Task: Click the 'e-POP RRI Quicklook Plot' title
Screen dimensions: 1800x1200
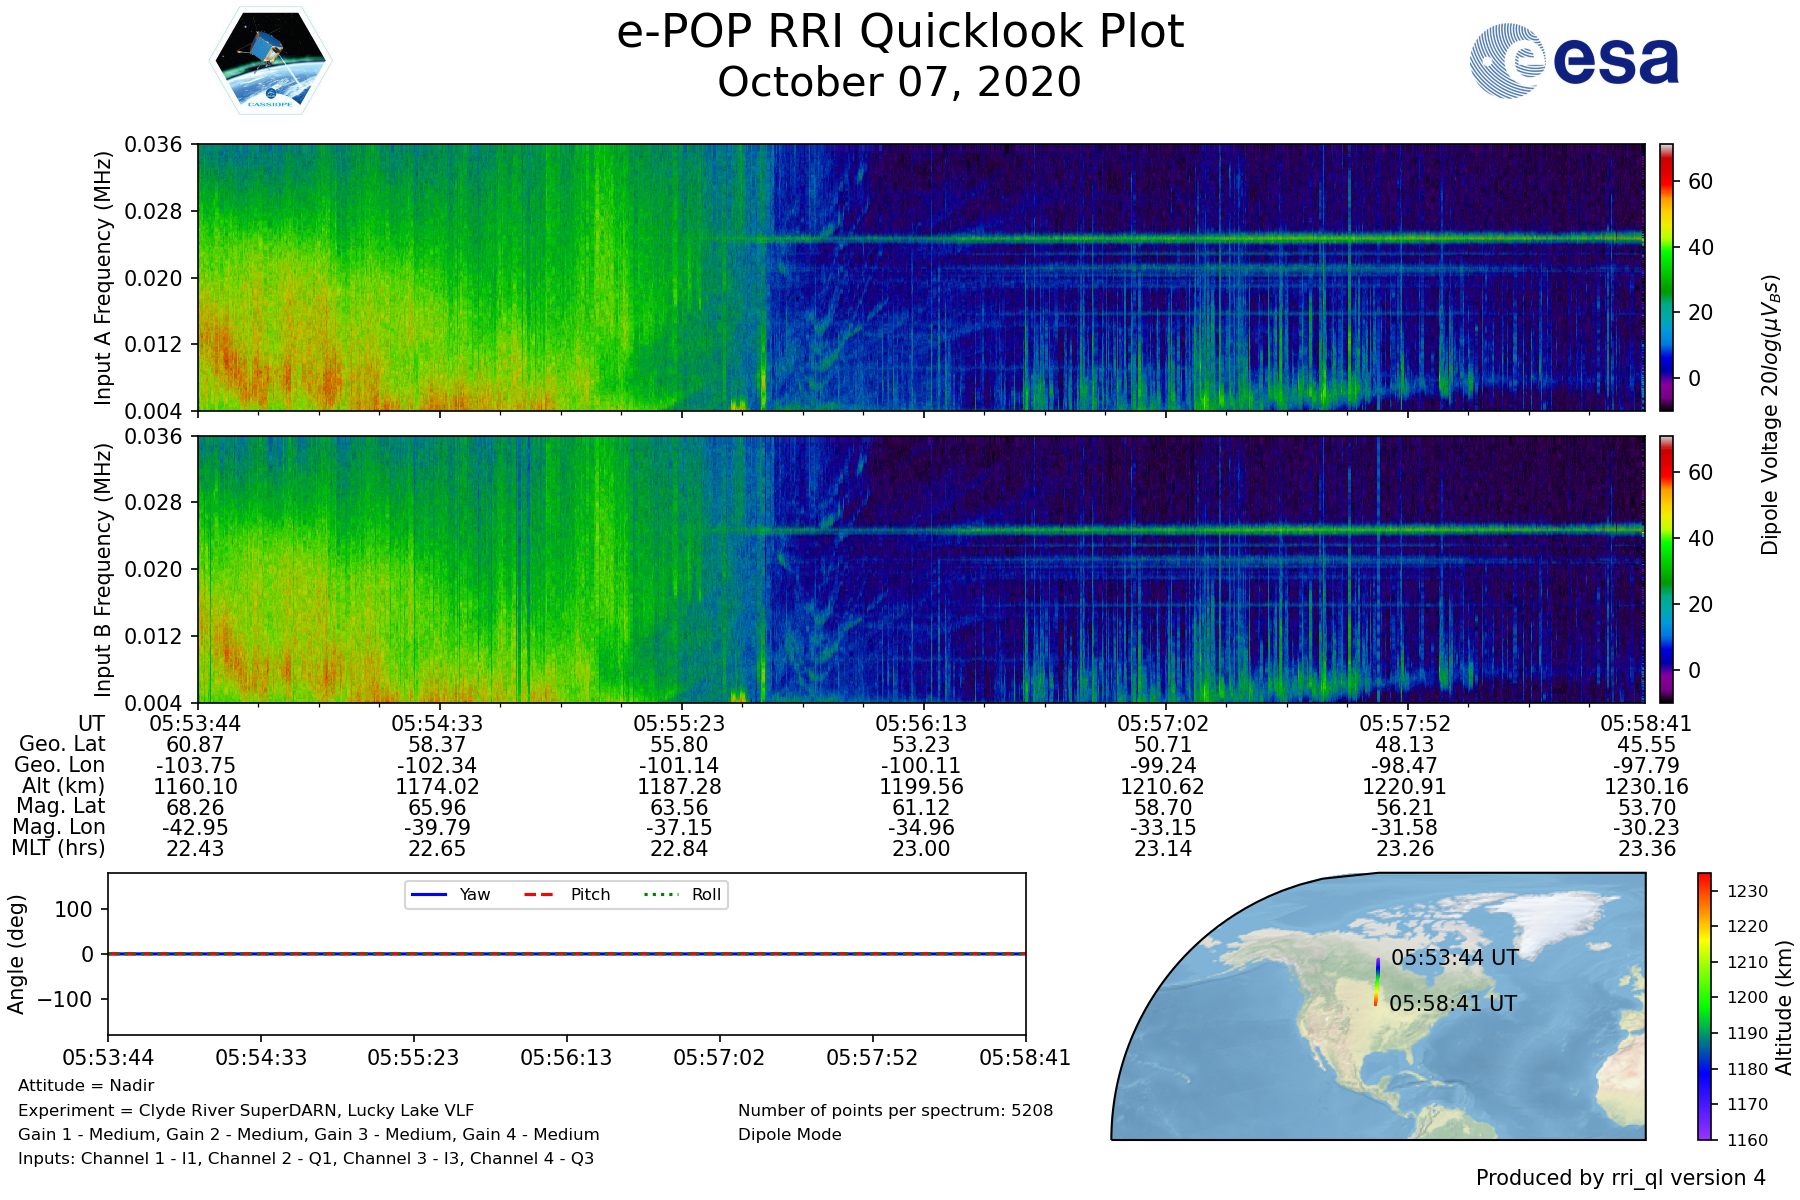Action: pyautogui.click(x=900, y=32)
